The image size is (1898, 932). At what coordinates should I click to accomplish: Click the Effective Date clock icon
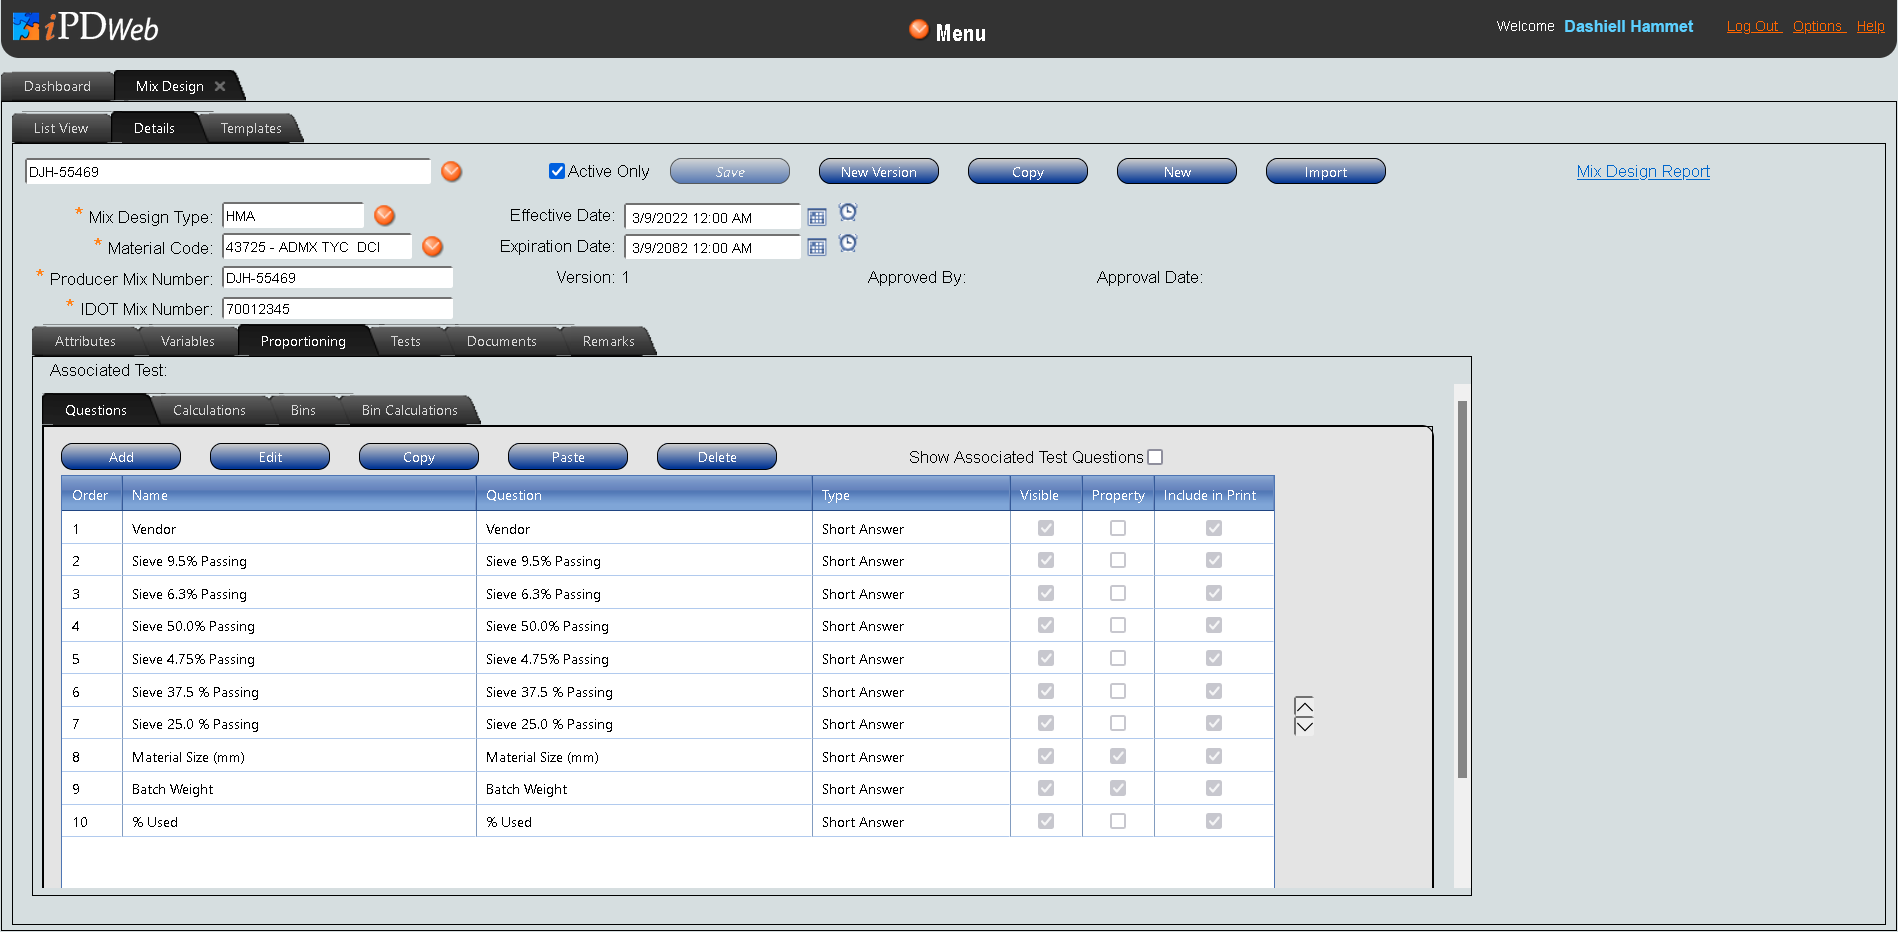pyautogui.click(x=848, y=212)
